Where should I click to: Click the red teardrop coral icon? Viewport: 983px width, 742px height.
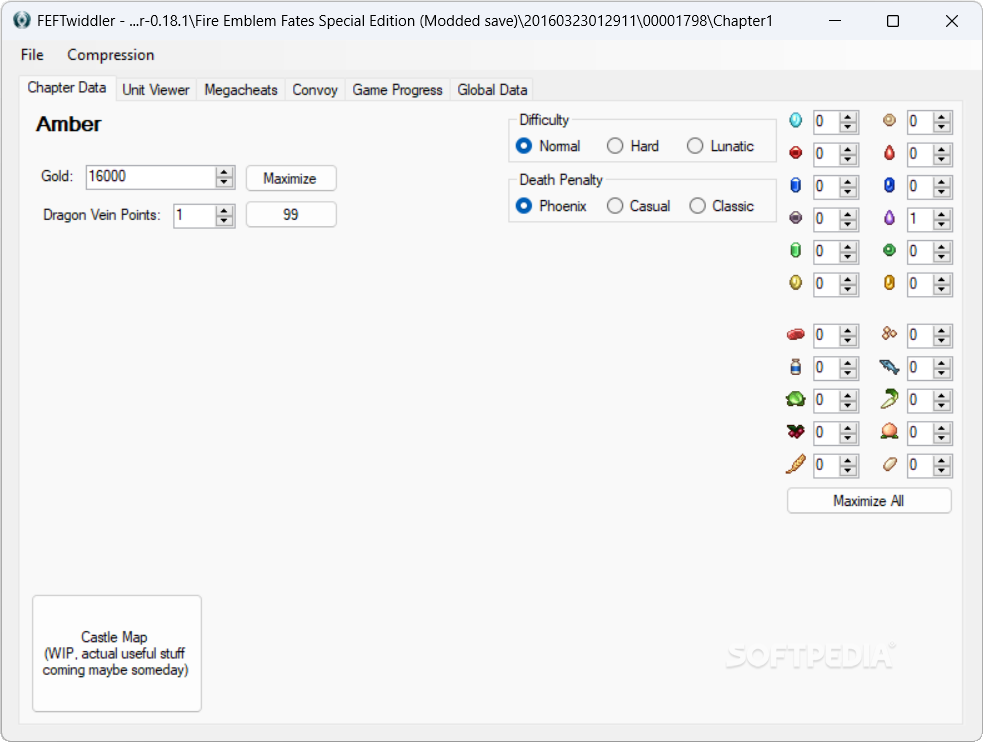pos(889,153)
